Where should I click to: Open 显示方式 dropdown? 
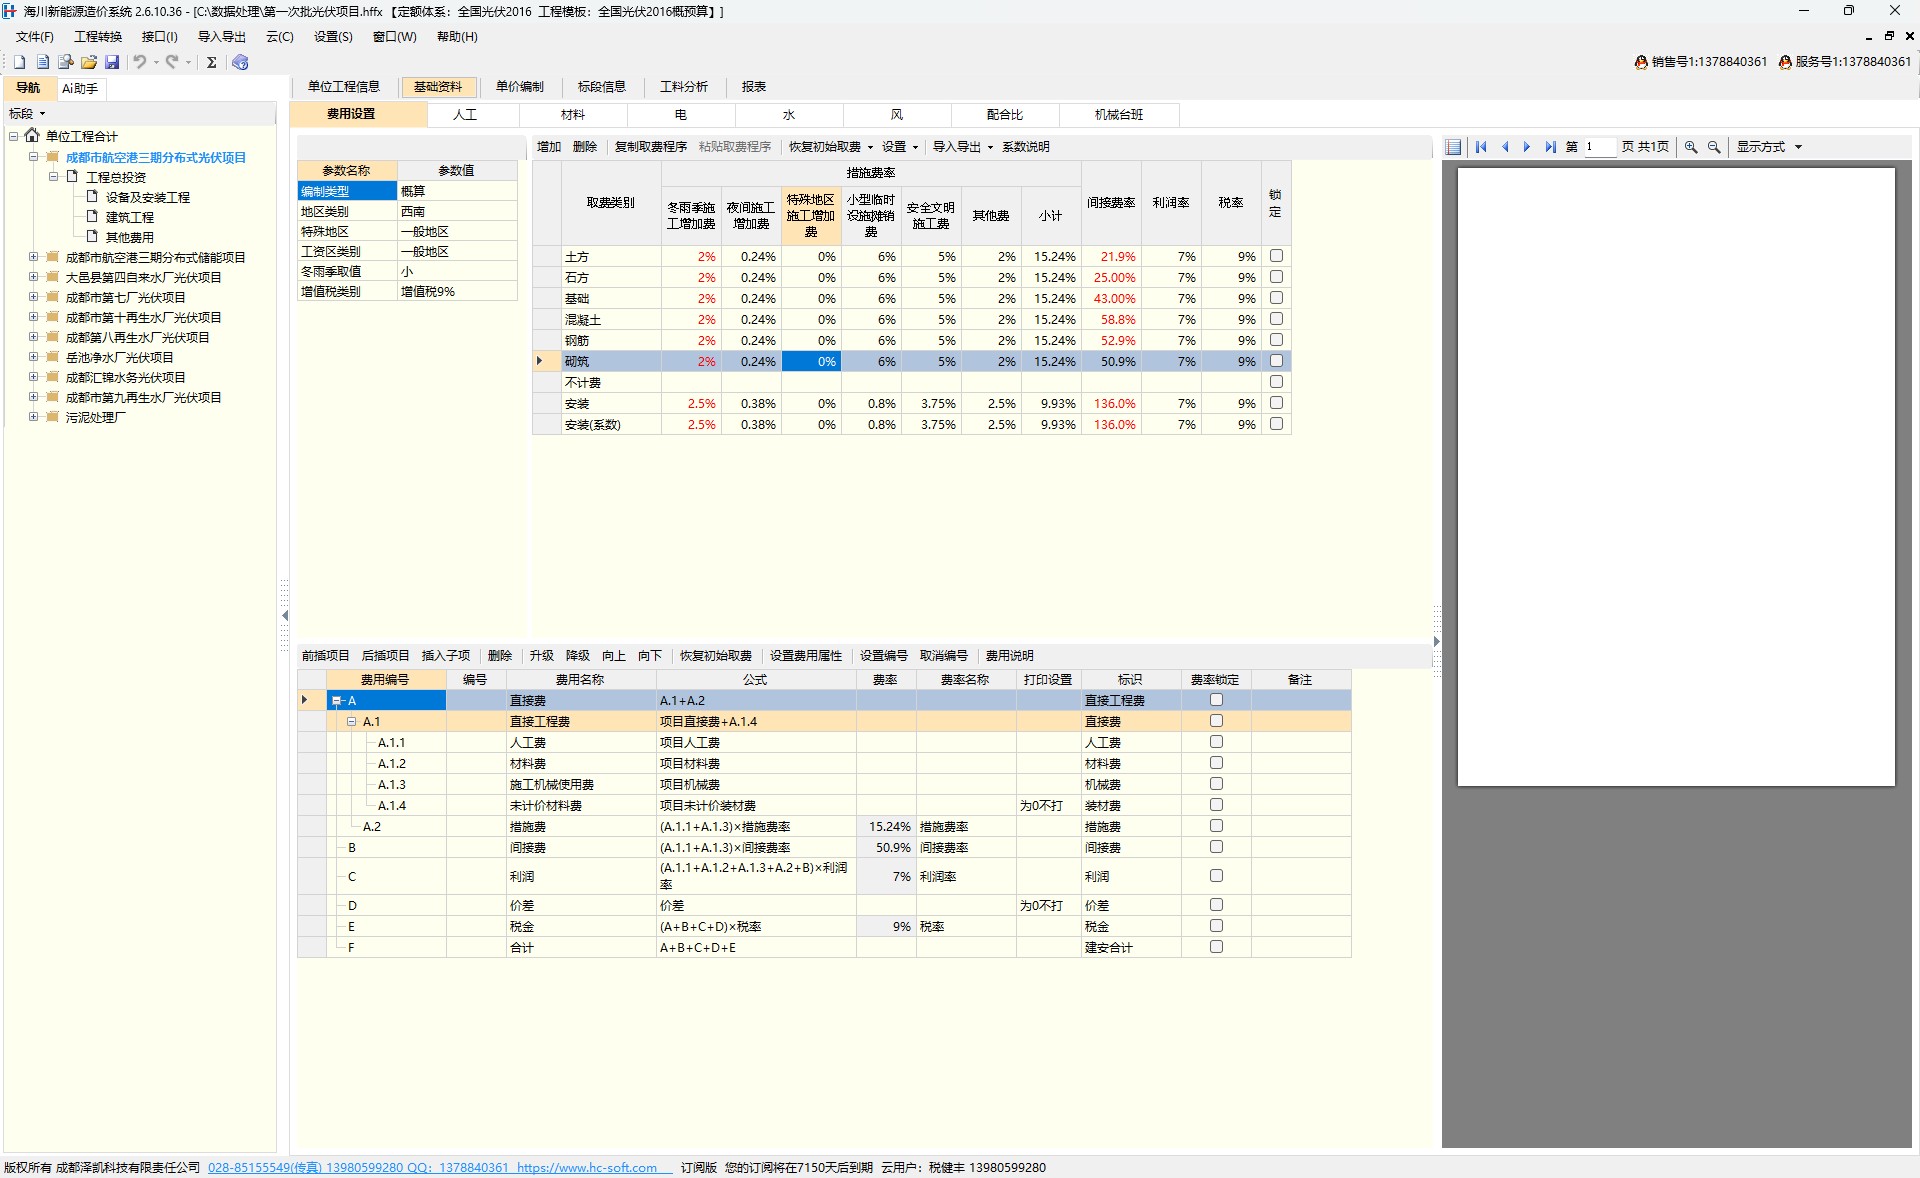(x=1768, y=147)
